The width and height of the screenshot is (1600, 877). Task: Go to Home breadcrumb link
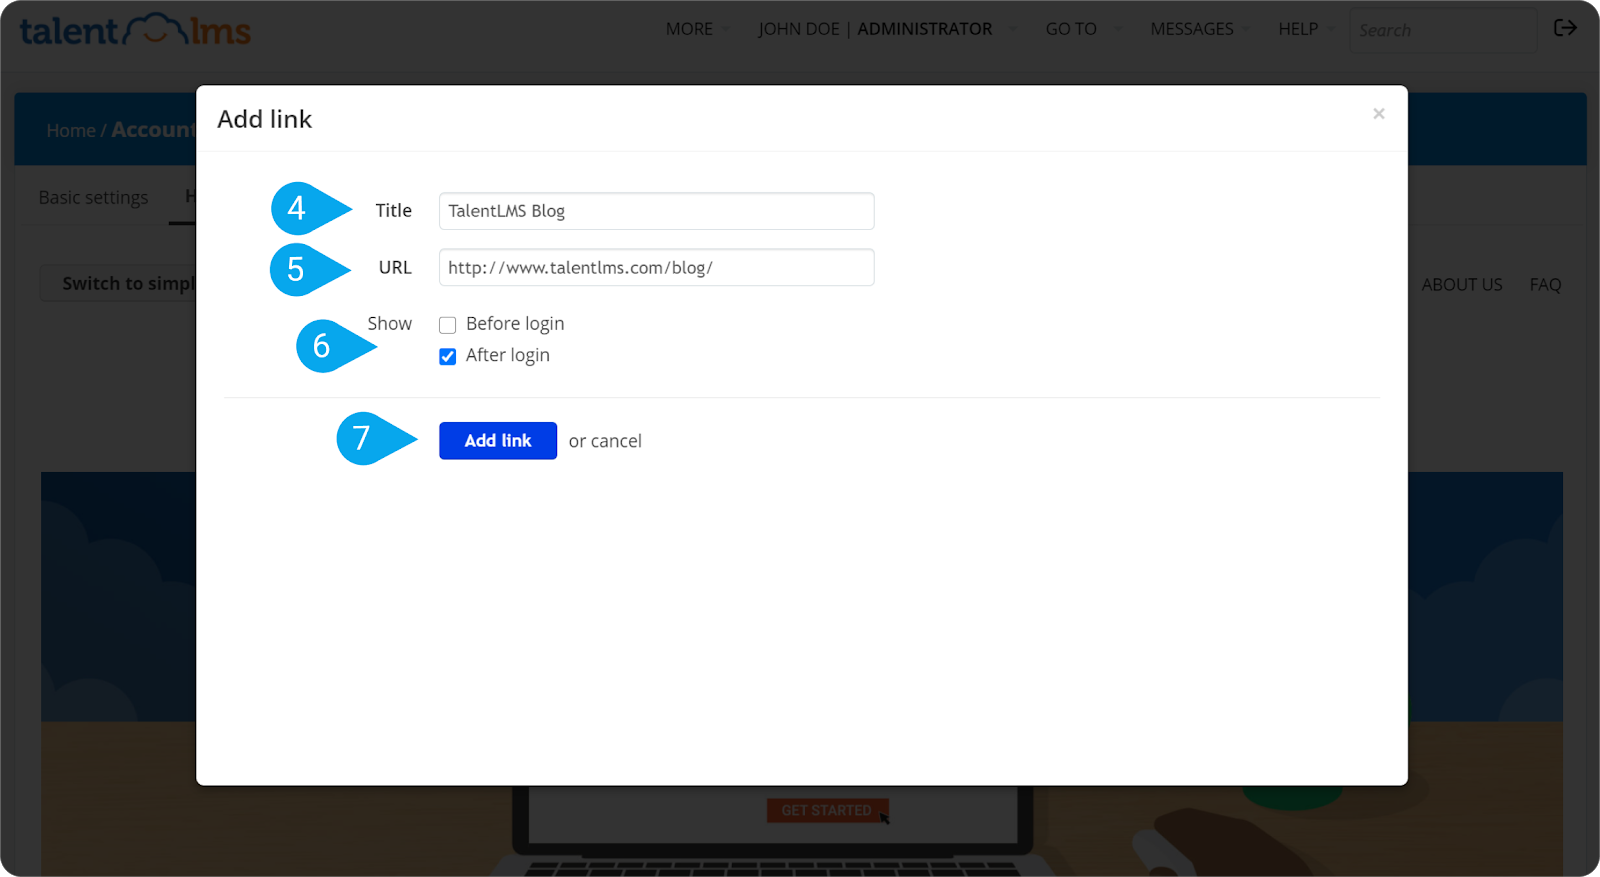click(x=71, y=131)
